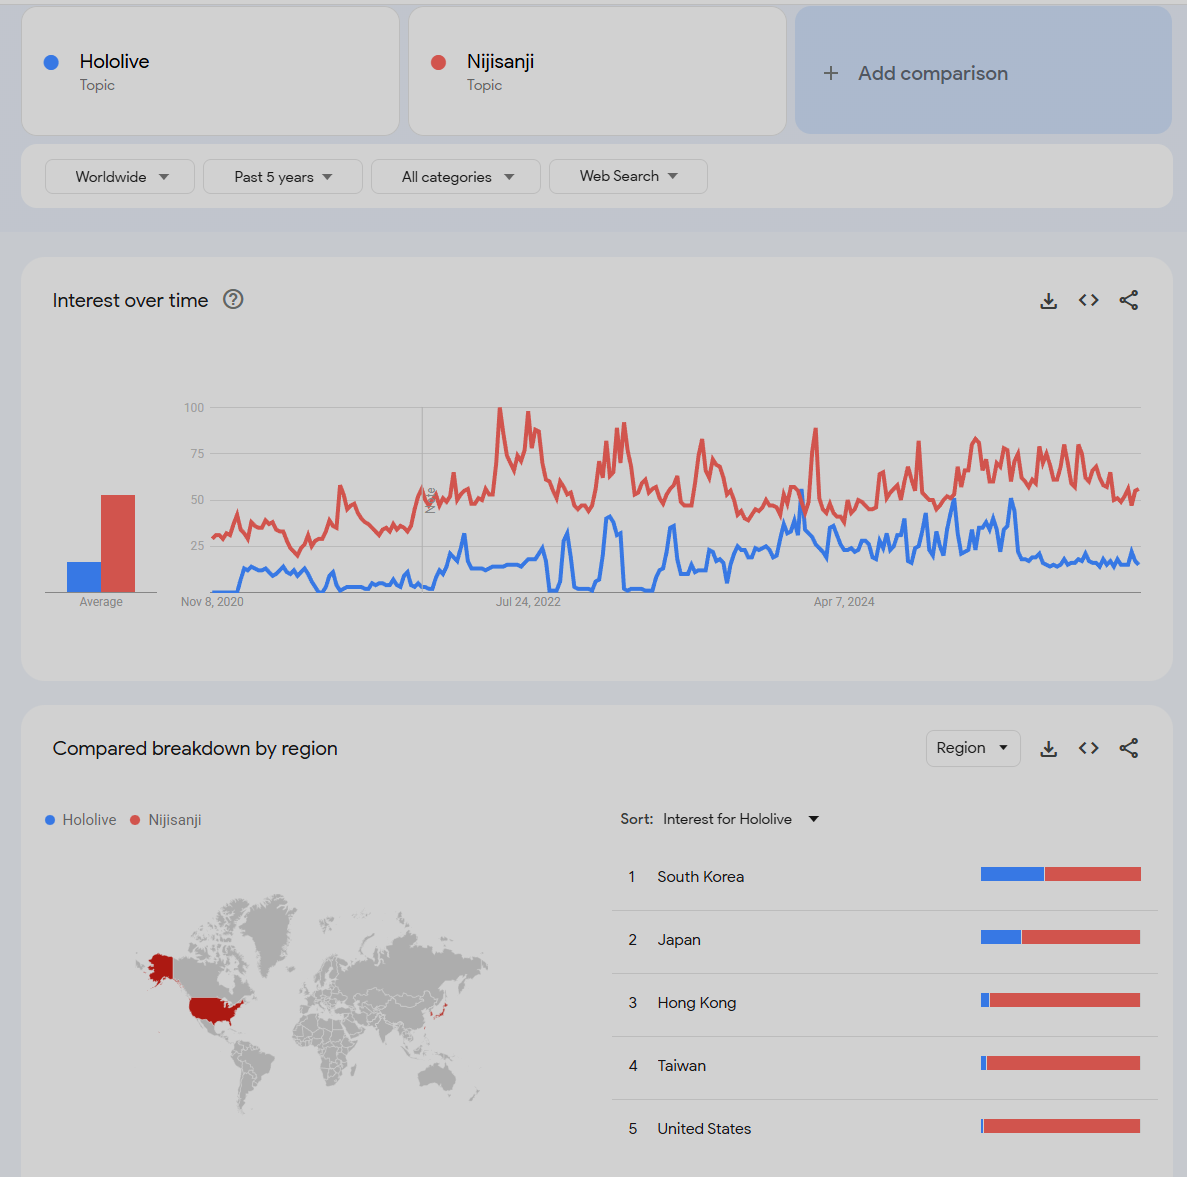This screenshot has height=1177, width=1187.
Task: Open embed code for region breakdown
Action: [1088, 748]
